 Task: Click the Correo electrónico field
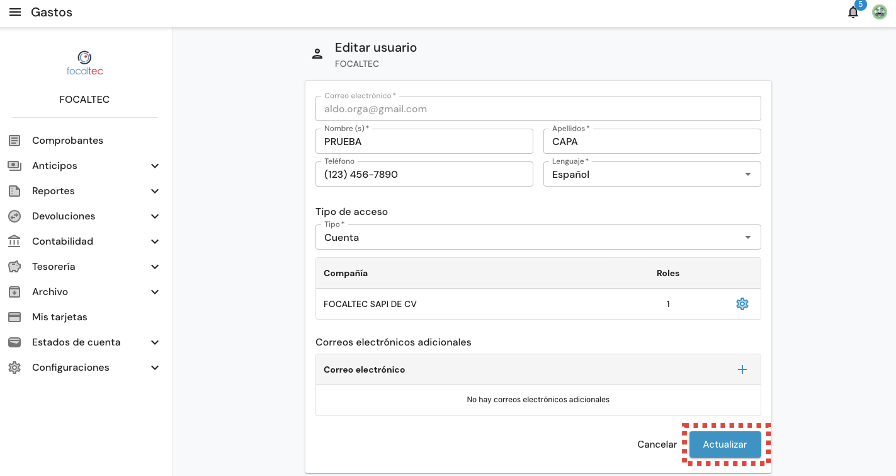pyautogui.click(x=538, y=109)
